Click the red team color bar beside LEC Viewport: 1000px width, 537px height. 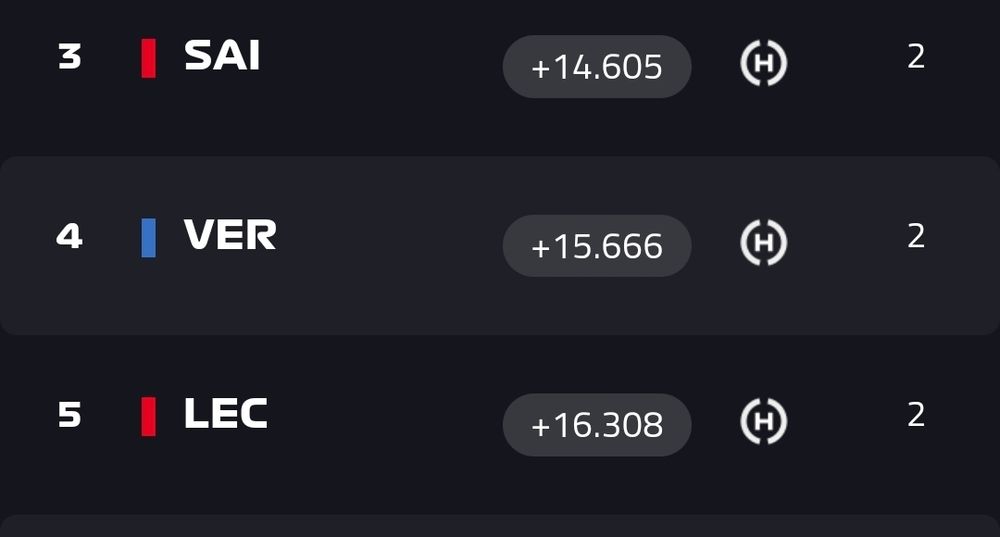[149, 416]
